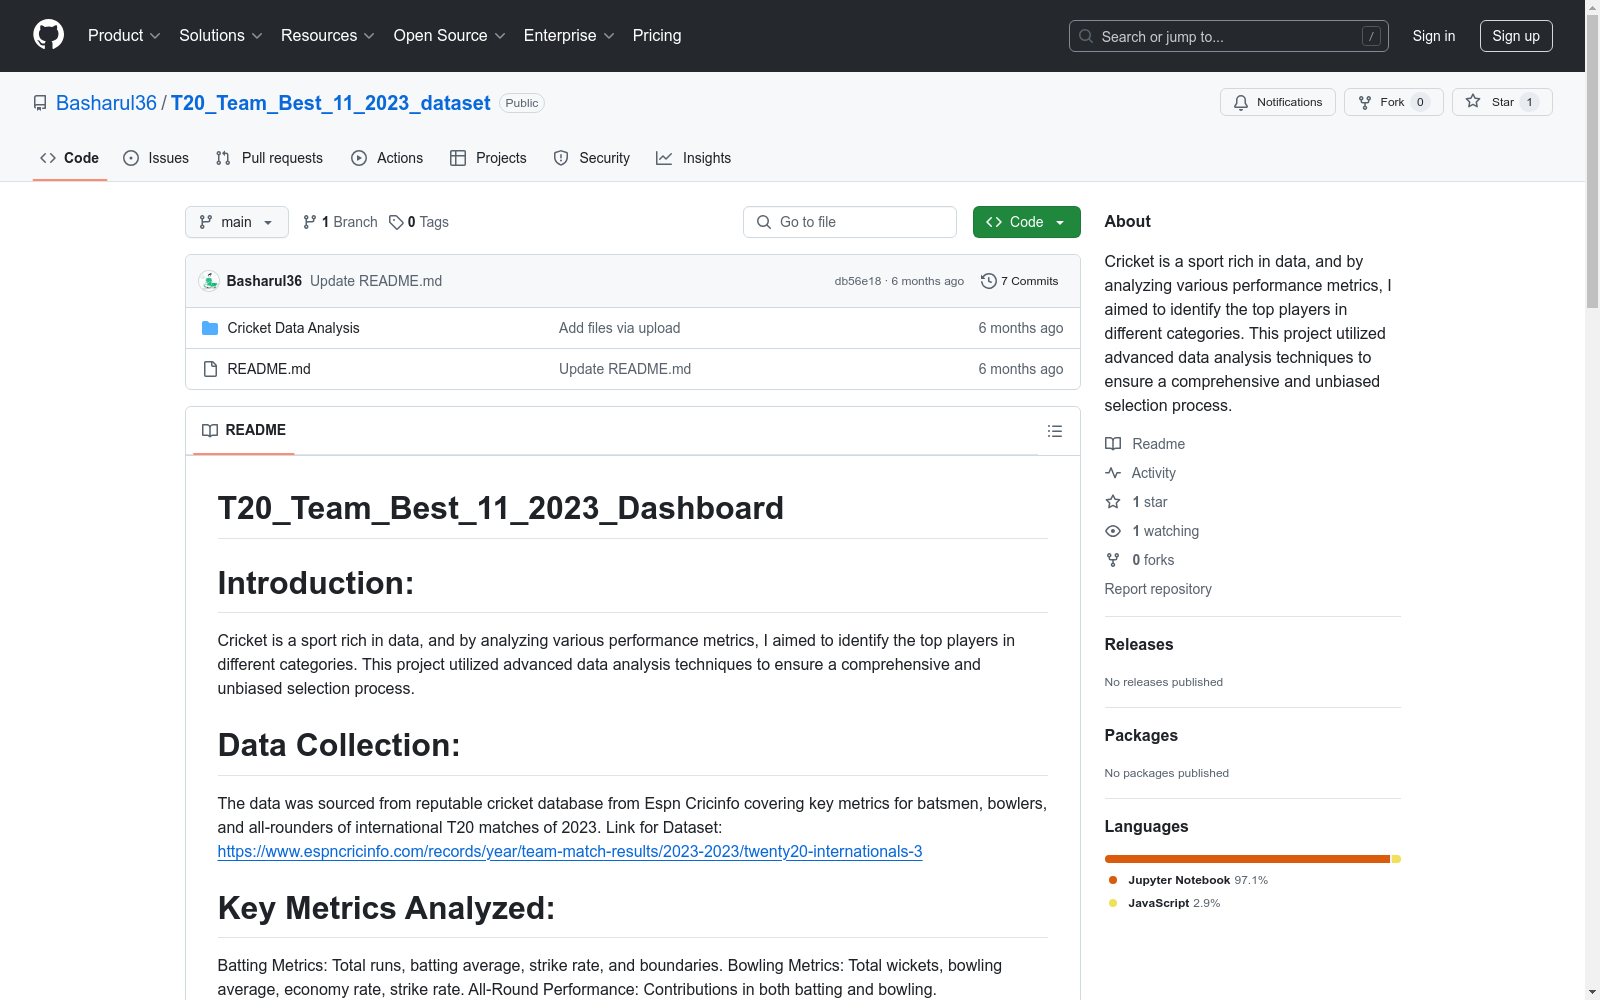Open the Cricket Data Analysis folder name

(x=293, y=328)
